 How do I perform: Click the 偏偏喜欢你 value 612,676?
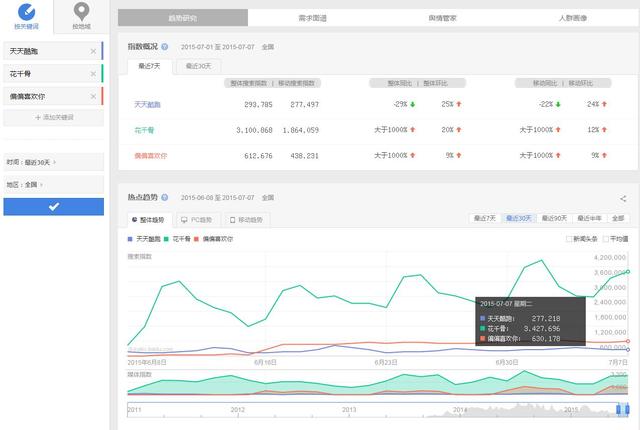click(258, 156)
